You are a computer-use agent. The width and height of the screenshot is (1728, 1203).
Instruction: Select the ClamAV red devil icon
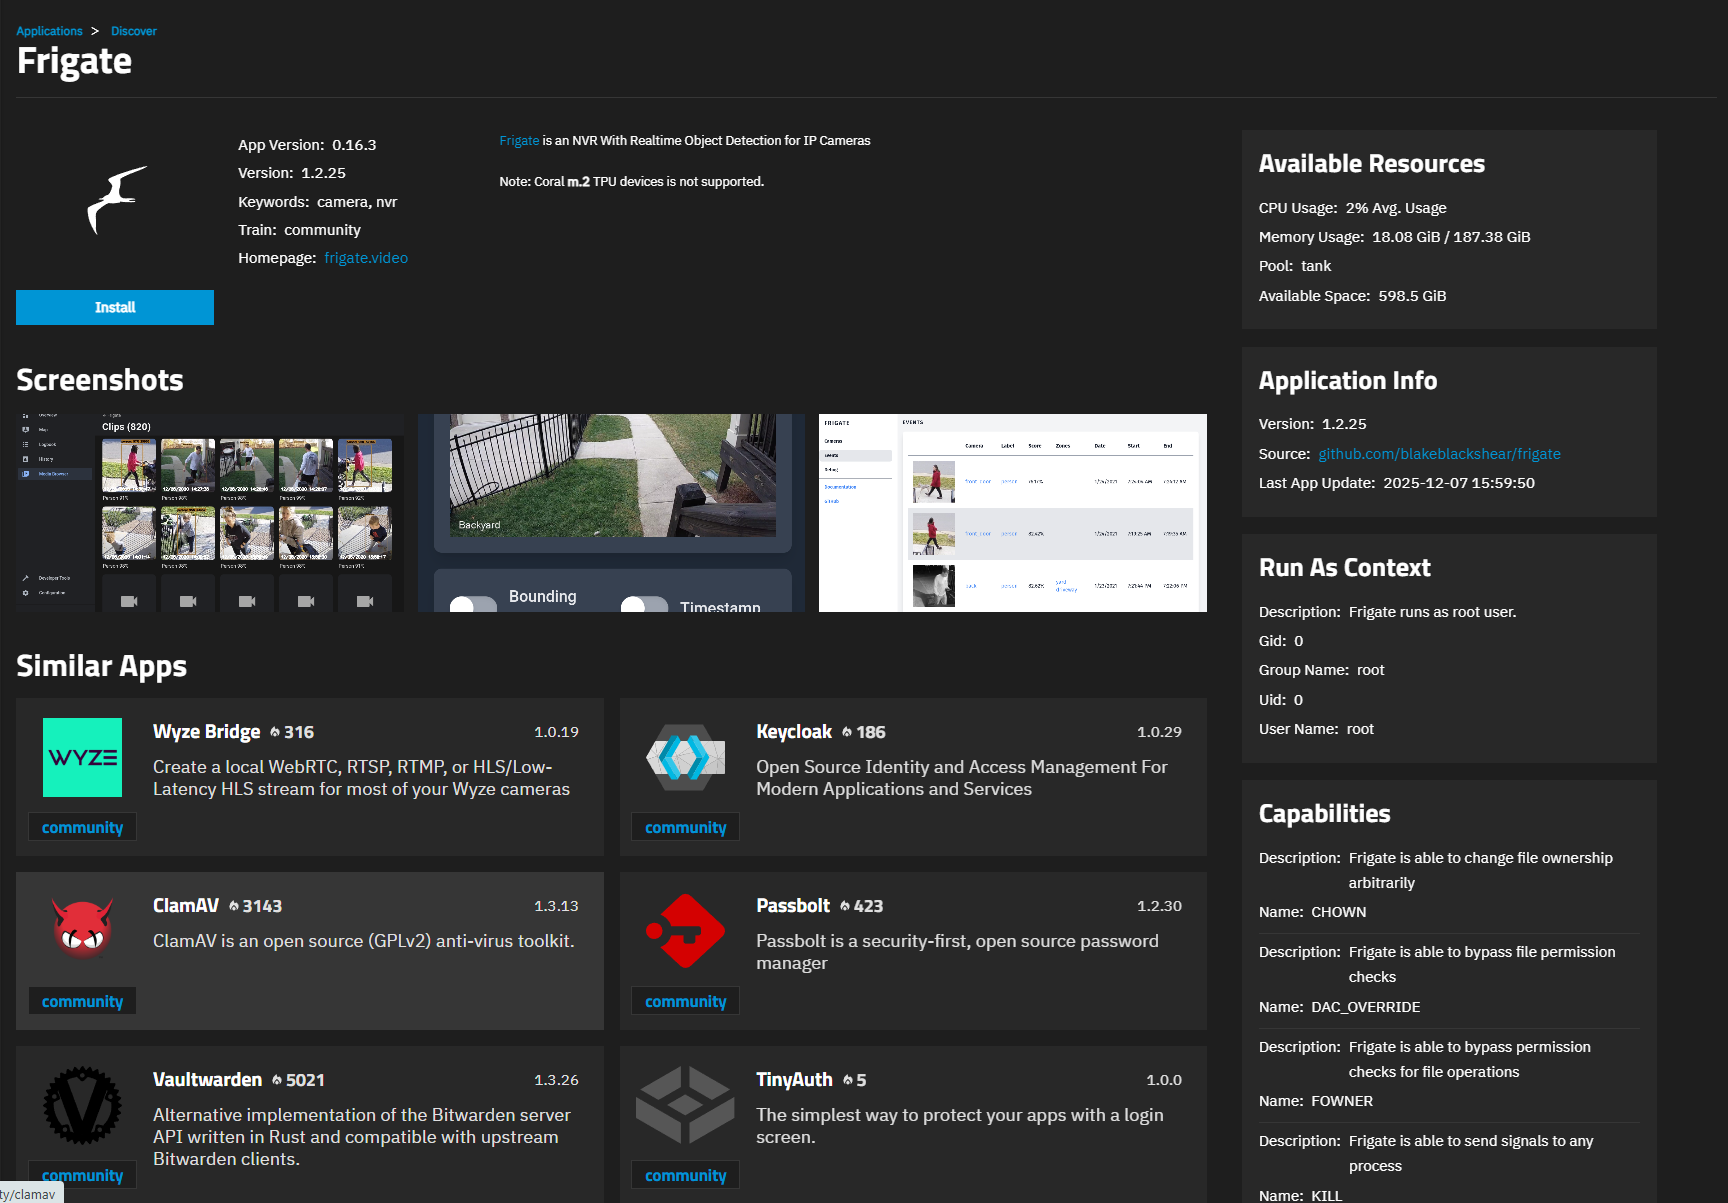[82, 929]
